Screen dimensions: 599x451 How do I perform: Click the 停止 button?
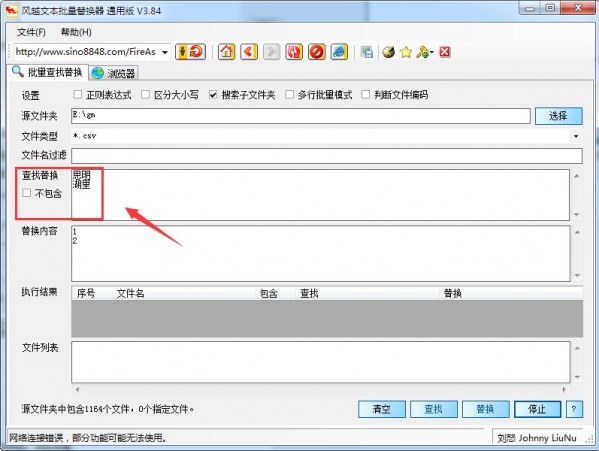tap(537, 409)
